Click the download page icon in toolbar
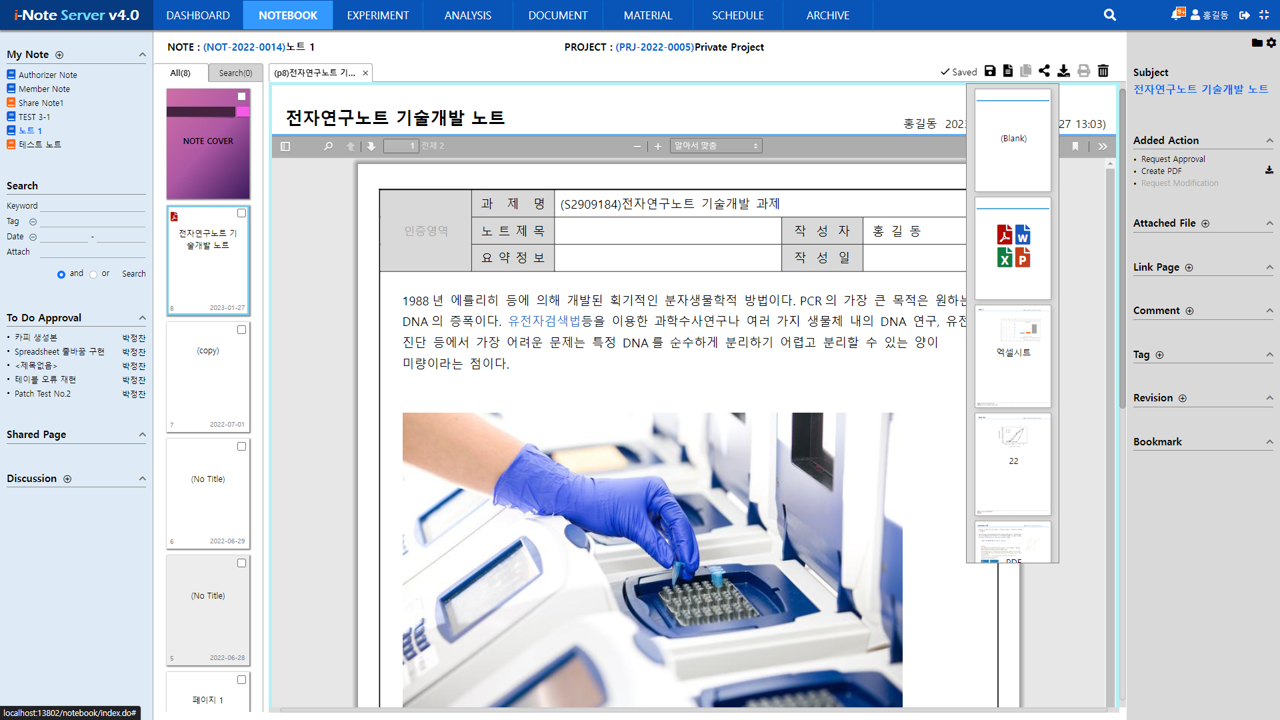The image size is (1280, 720). 1064,71
